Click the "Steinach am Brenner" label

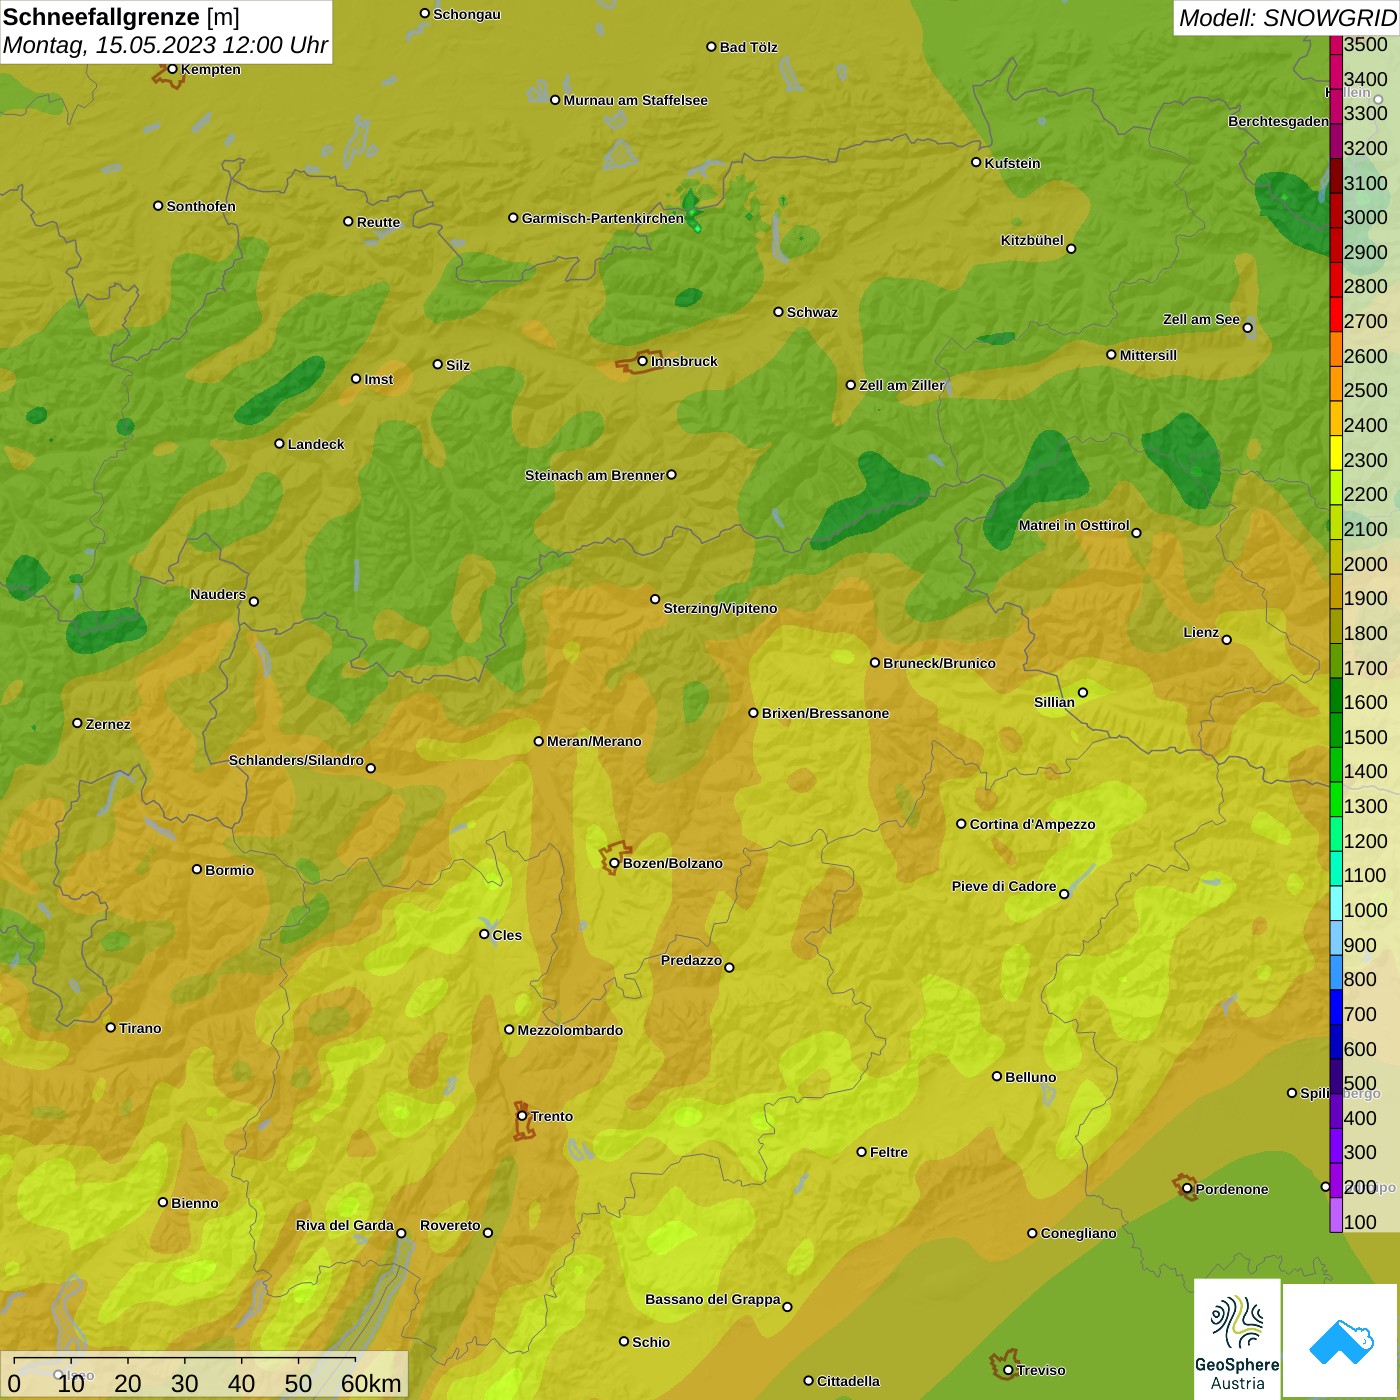click(x=595, y=475)
